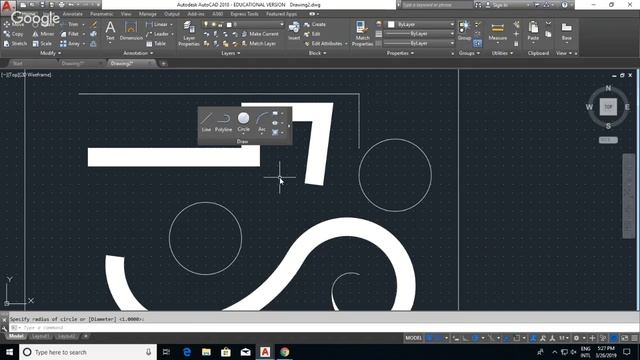Switch to the Start file tab
Viewport: 640px width, 360px height.
tap(17, 64)
